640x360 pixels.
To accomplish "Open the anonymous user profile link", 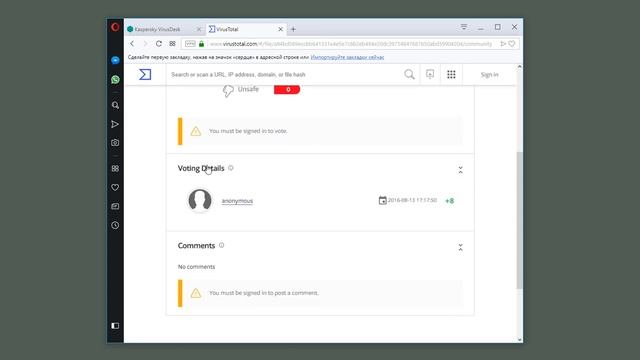I will point(237,201).
